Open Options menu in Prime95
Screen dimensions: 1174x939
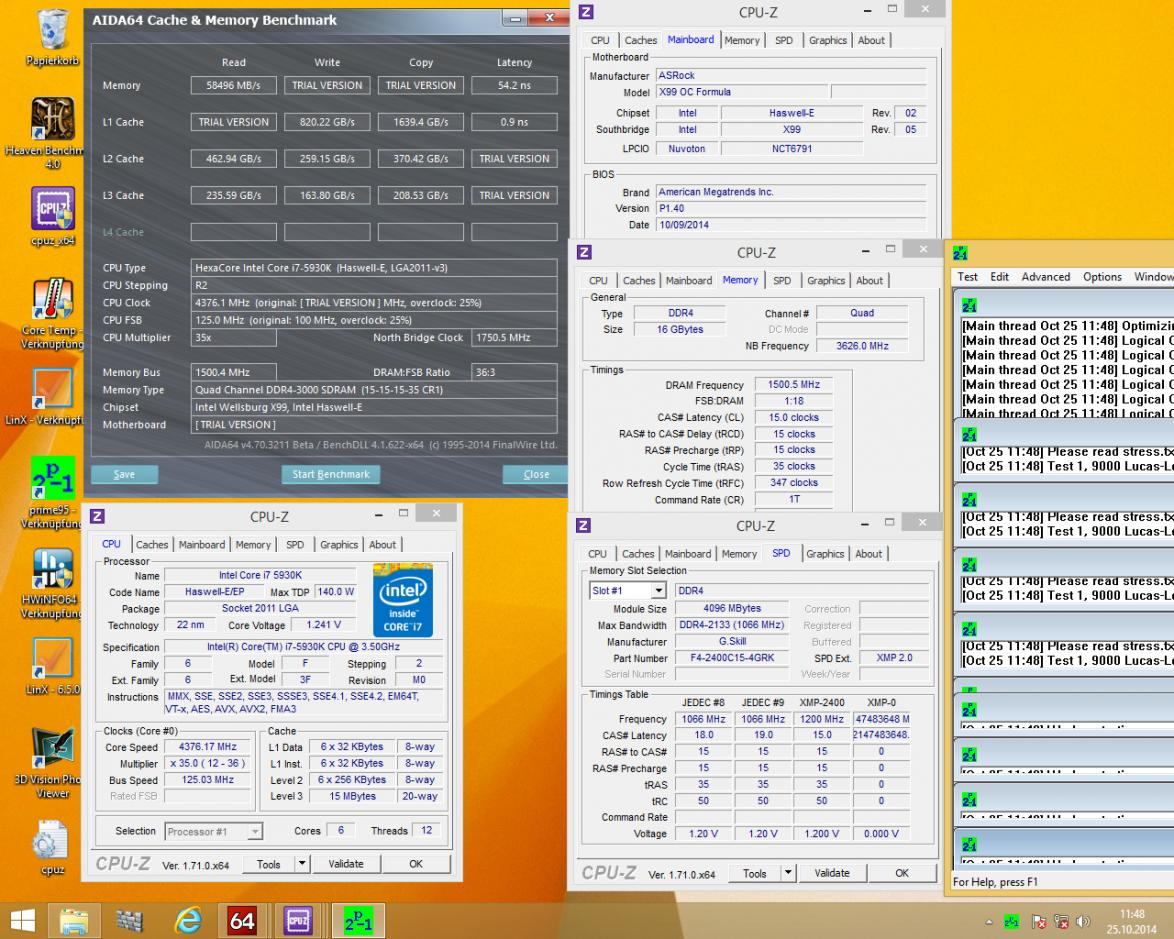1102,277
